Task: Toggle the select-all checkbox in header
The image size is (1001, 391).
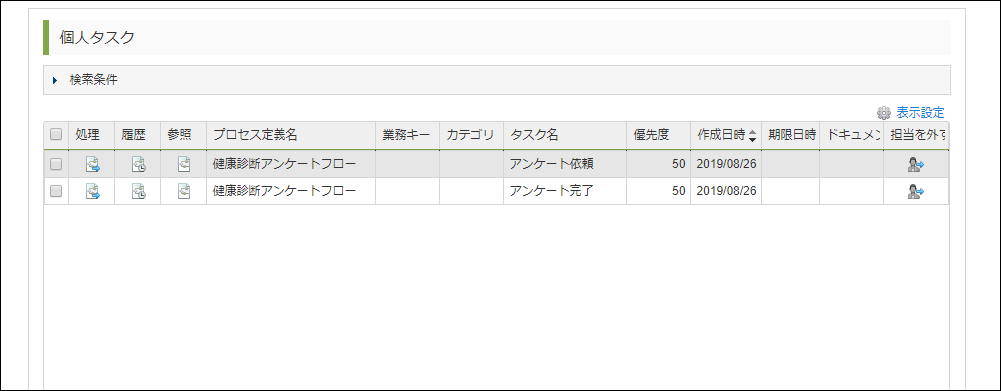Action: (56, 134)
